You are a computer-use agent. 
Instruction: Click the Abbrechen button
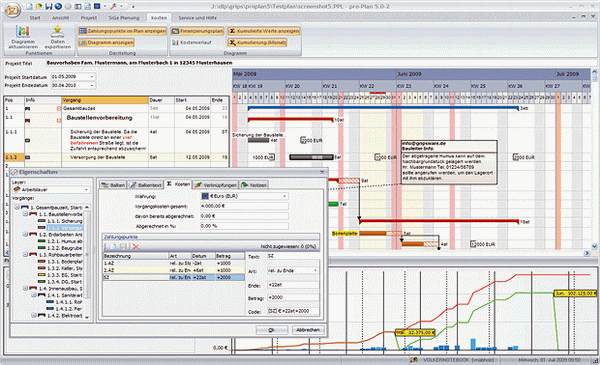click(x=308, y=330)
